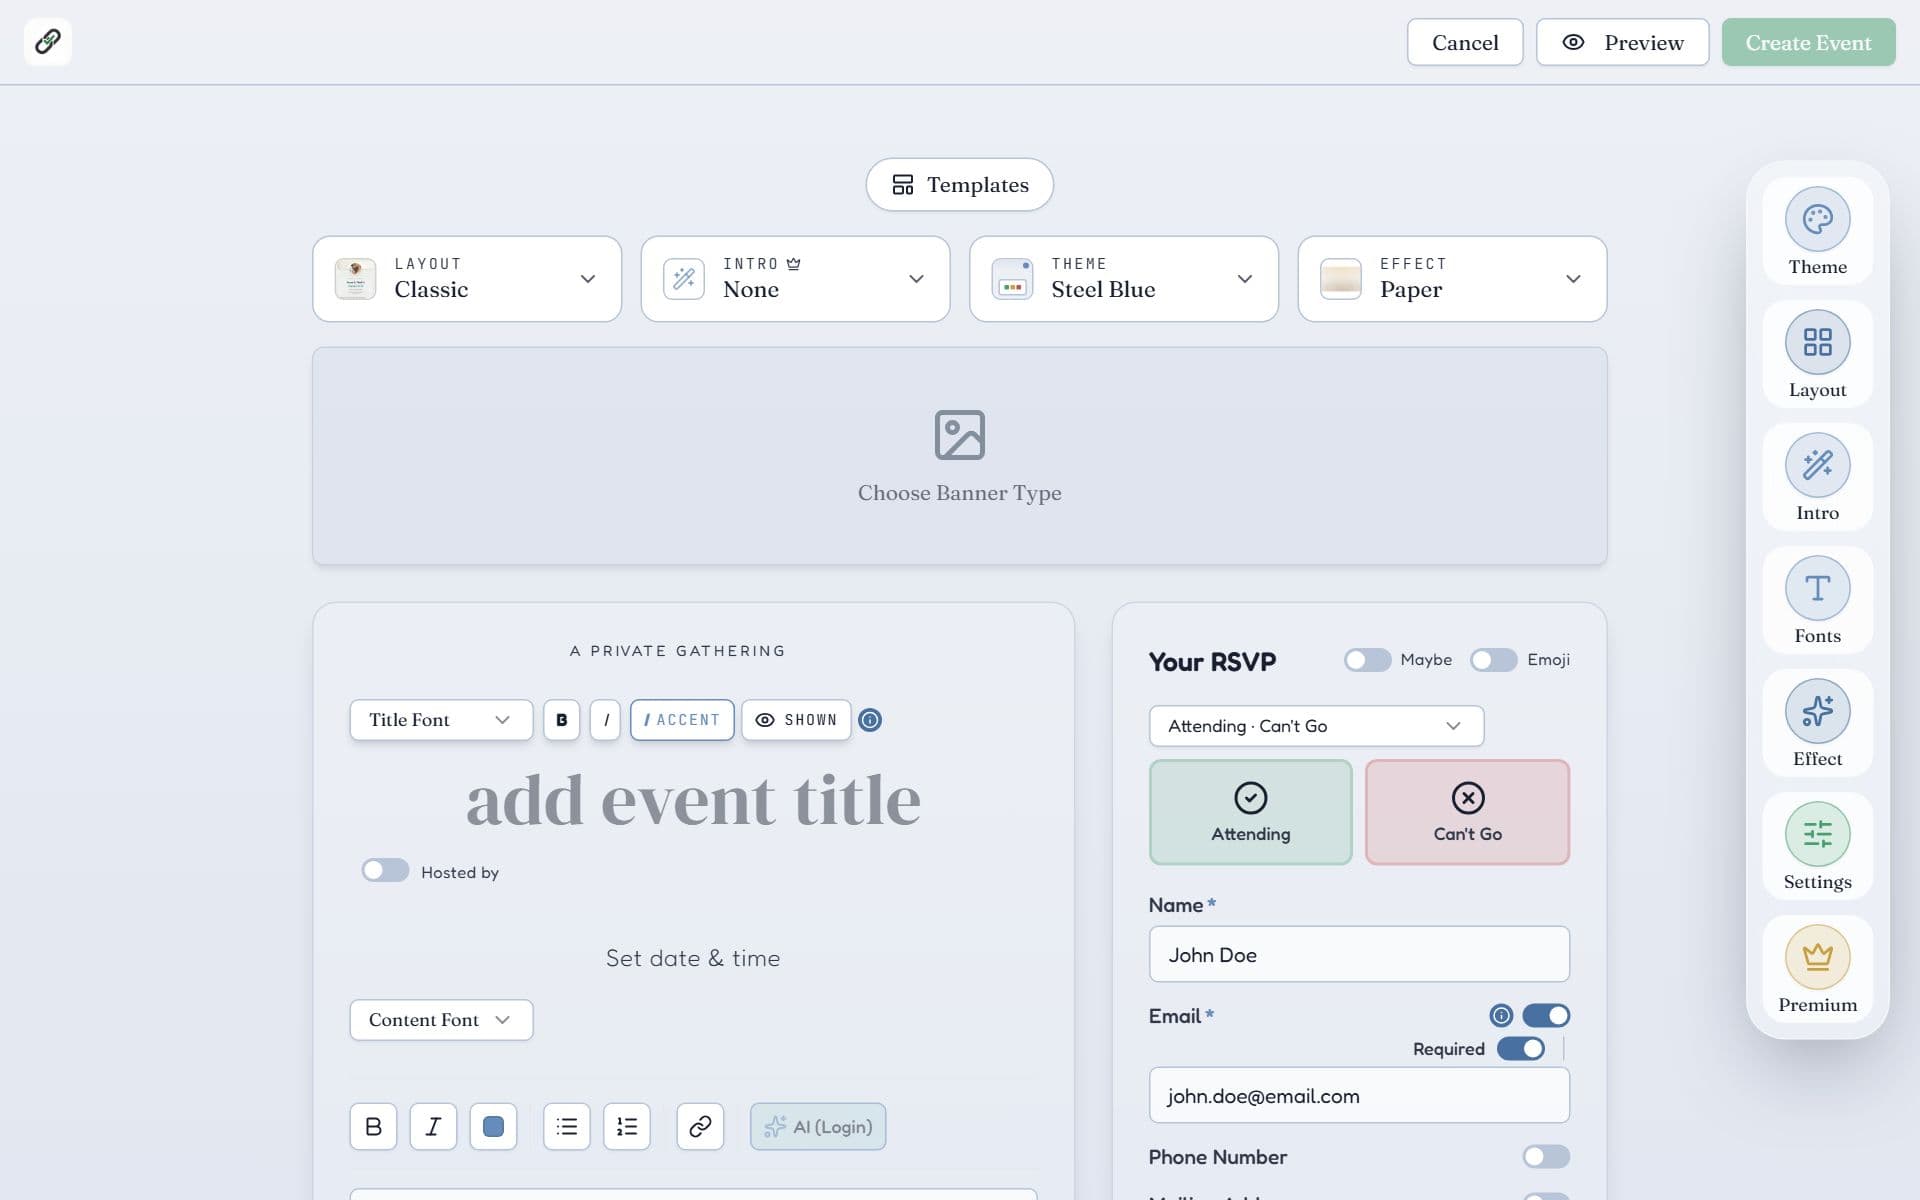The image size is (1920, 1200).
Task: Disable the Email field toggle
Action: pyautogui.click(x=1546, y=1016)
